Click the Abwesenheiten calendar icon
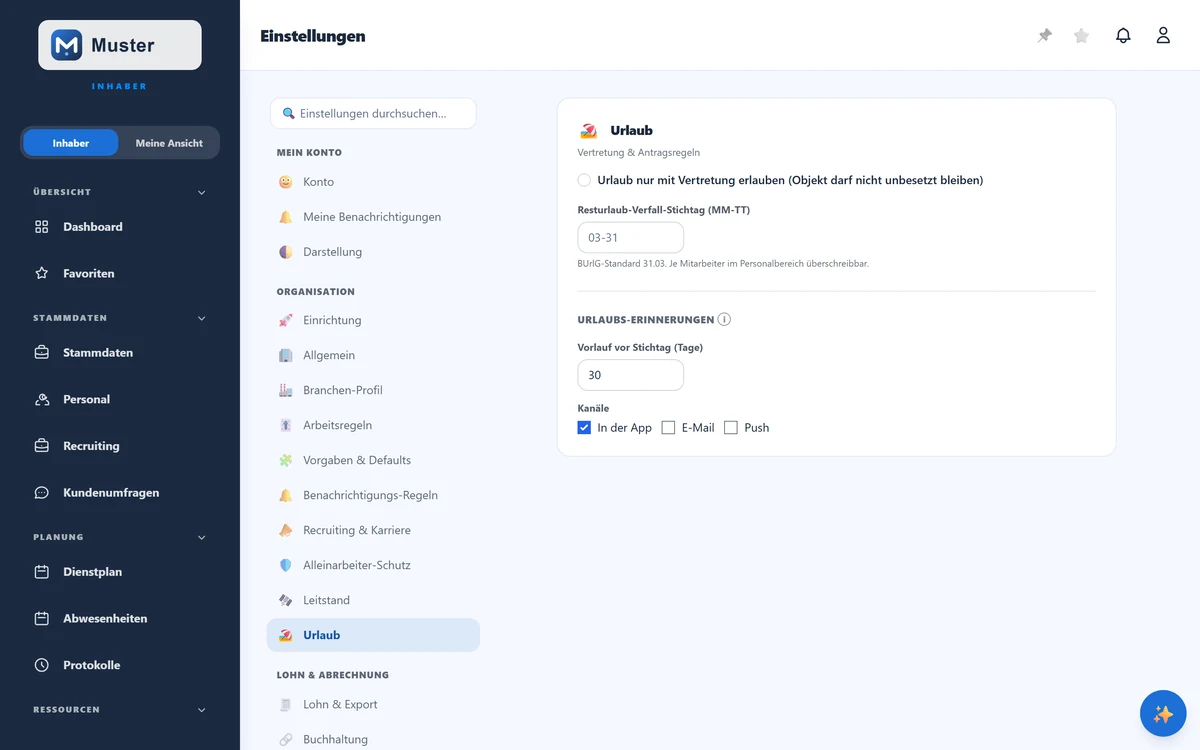This screenshot has width=1200, height=750. pos(42,619)
